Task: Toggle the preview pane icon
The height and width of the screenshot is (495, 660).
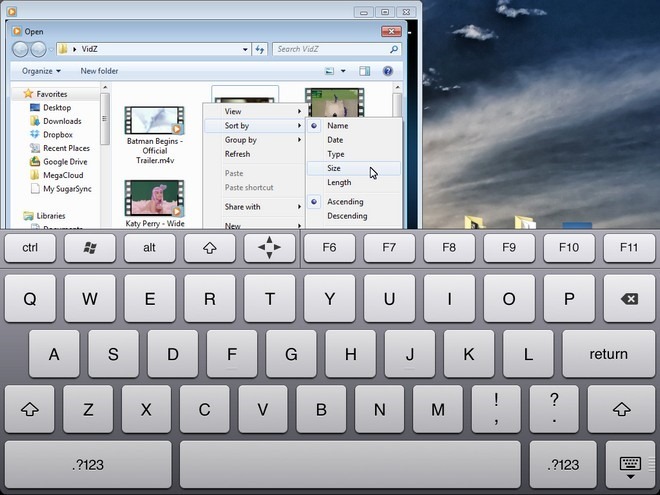Action: [x=365, y=71]
